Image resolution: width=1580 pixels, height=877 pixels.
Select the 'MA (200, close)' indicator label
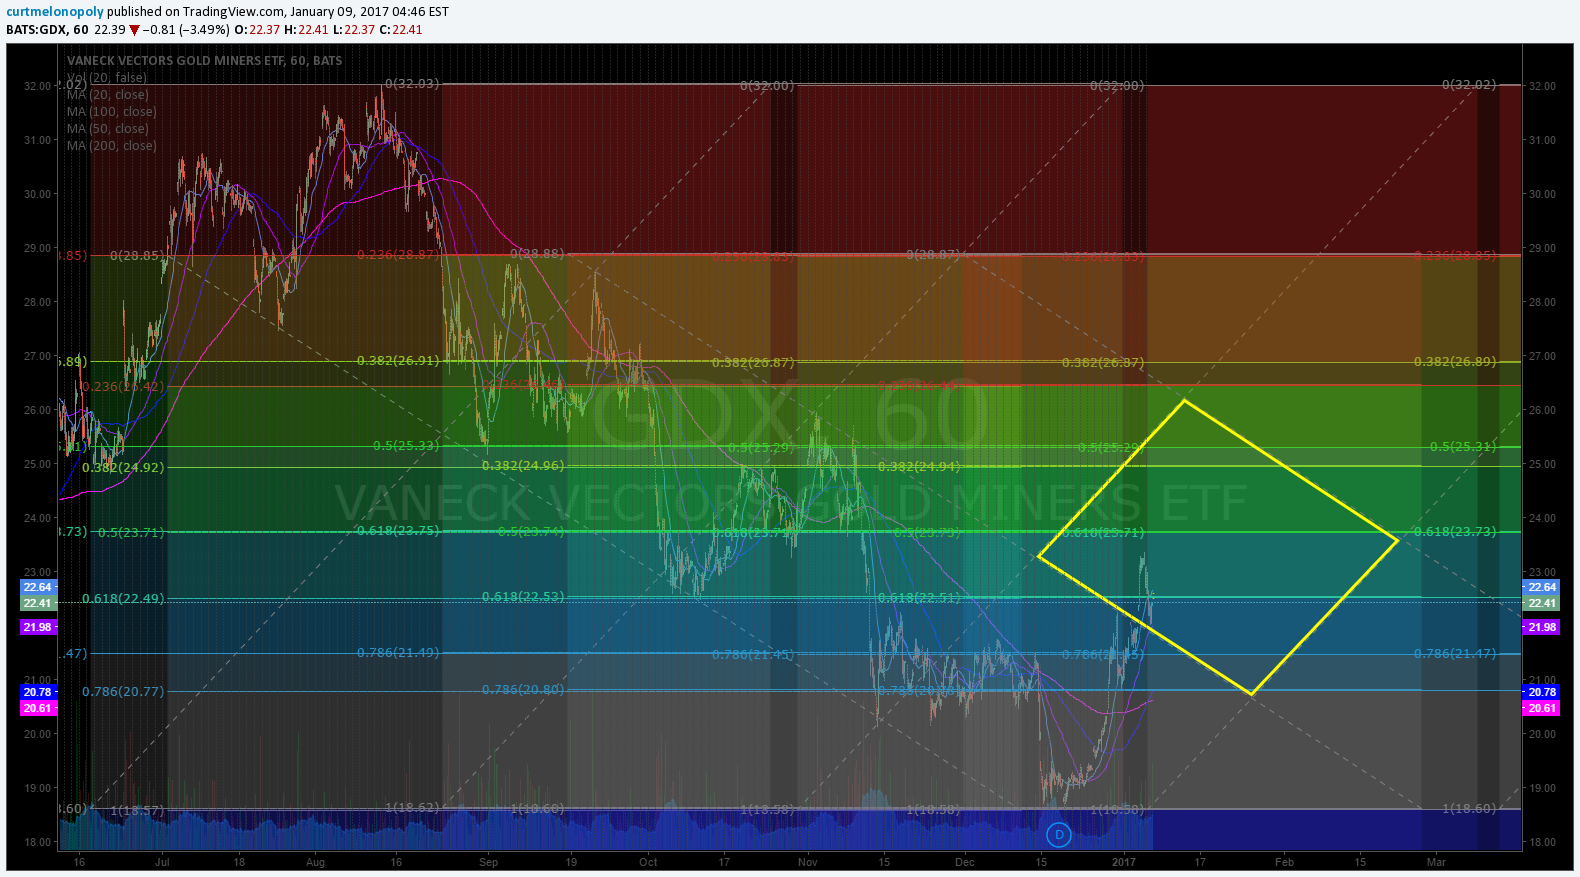111,145
